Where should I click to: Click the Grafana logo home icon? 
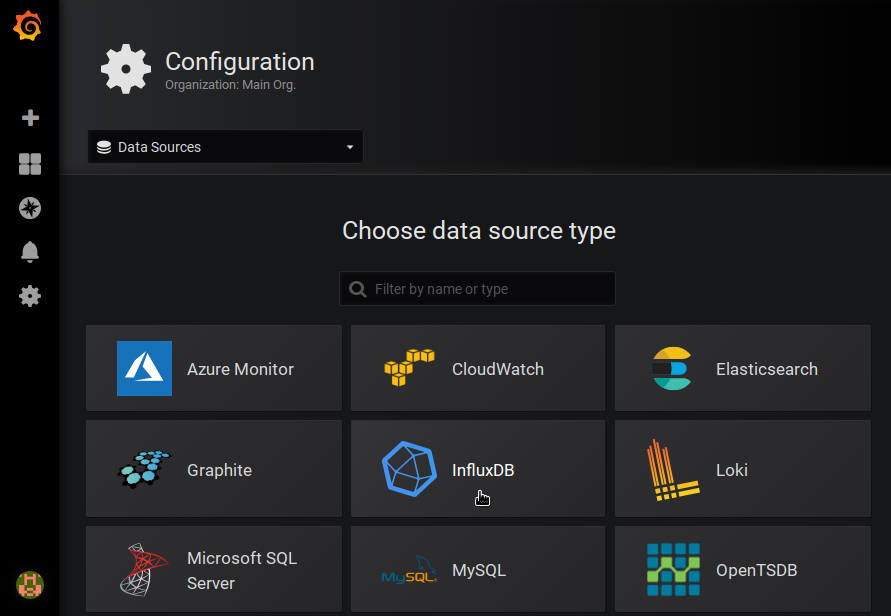[28, 27]
